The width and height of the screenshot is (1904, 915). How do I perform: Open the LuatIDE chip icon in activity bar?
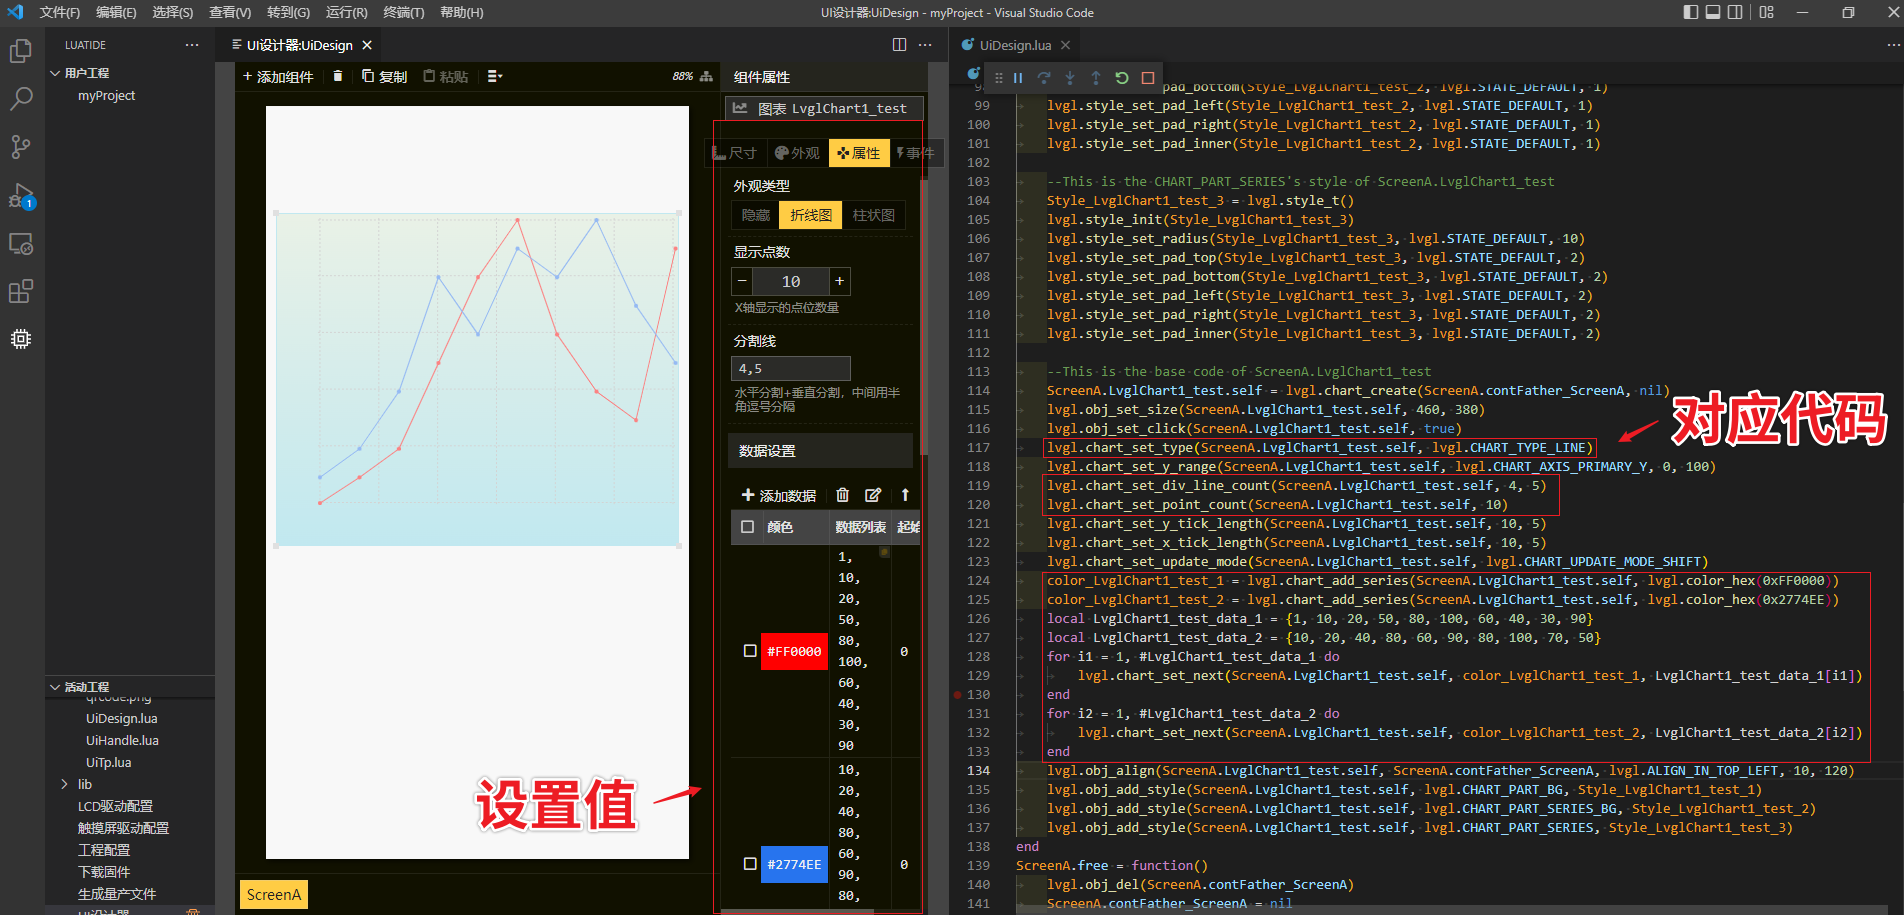click(21, 339)
